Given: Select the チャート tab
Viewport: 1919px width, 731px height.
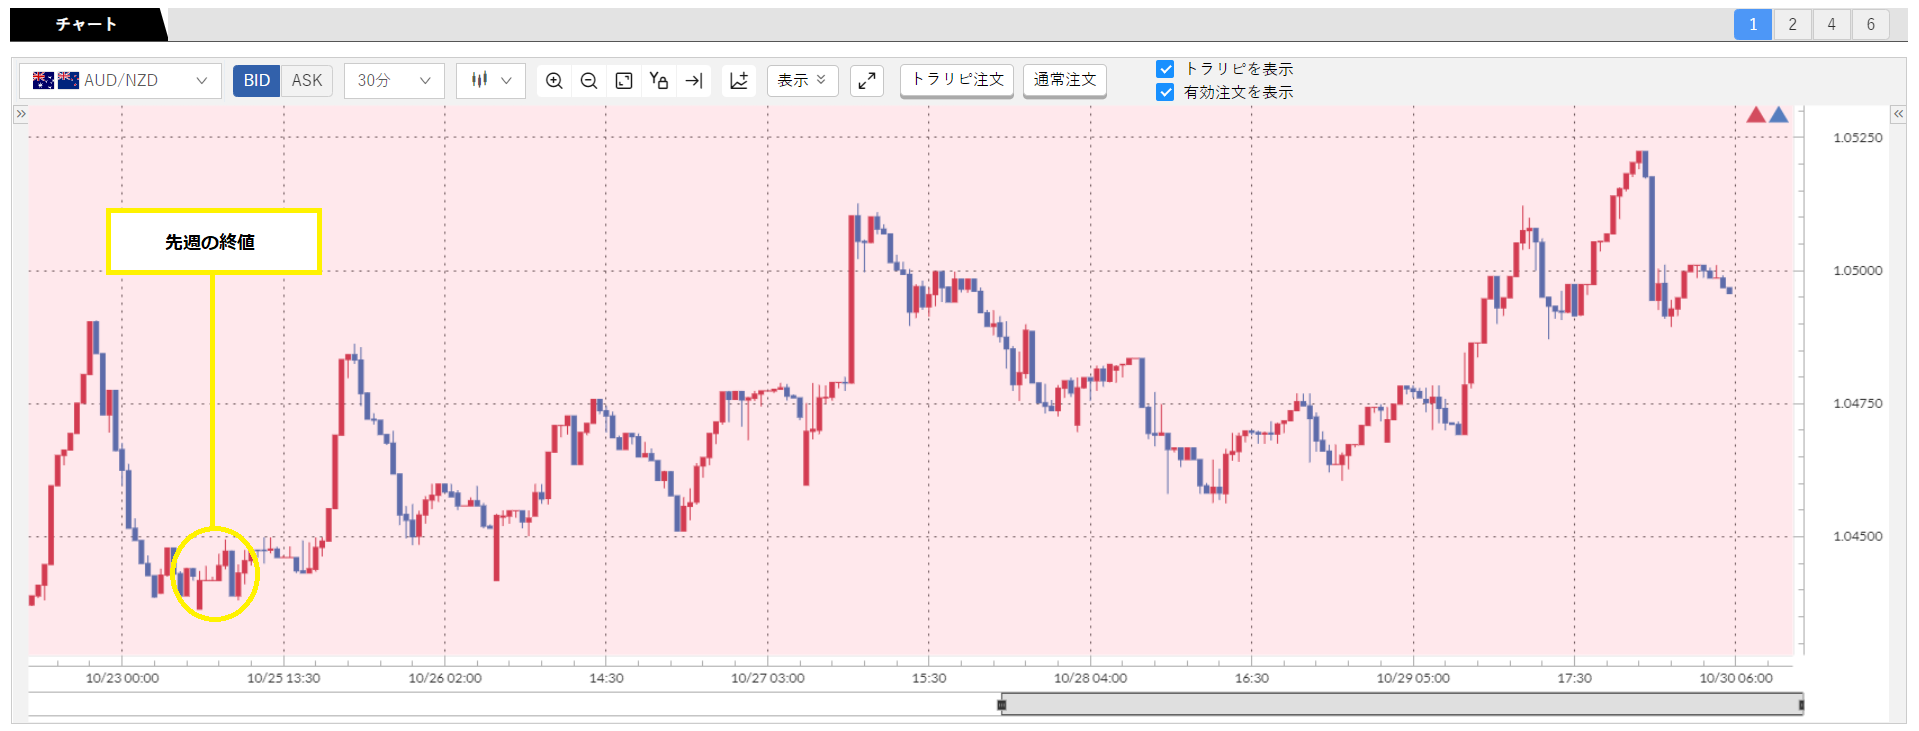Looking at the screenshot, I should tap(87, 24).
